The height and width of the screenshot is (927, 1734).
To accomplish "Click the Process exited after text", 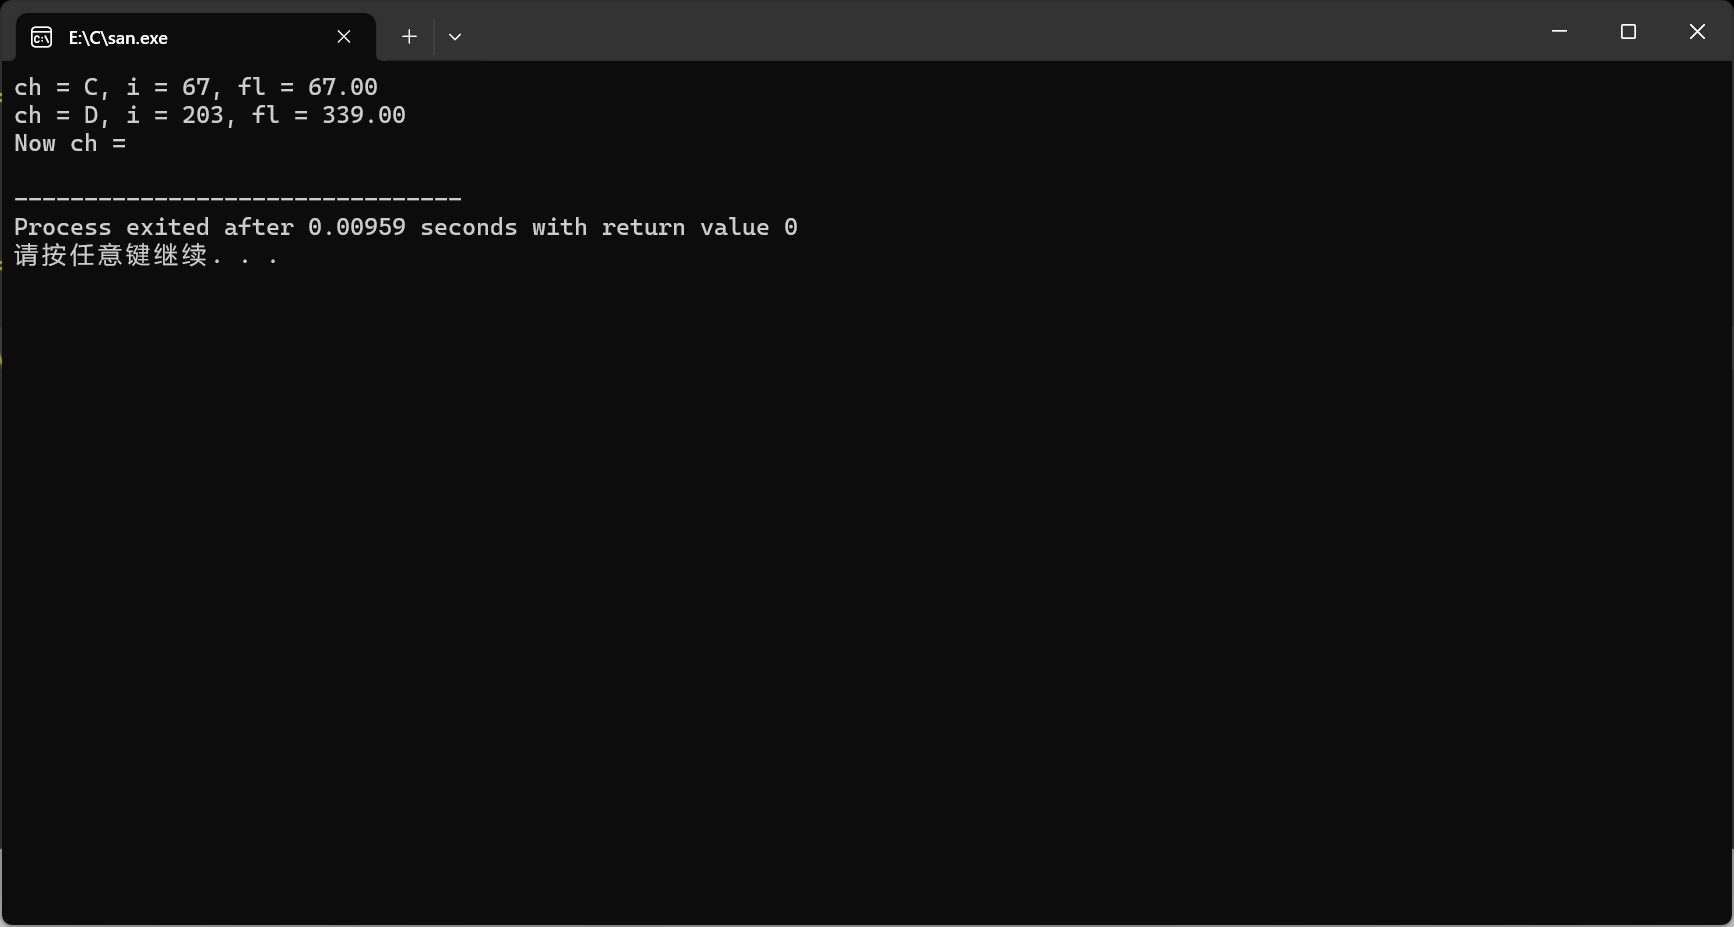I will click(x=154, y=228).
